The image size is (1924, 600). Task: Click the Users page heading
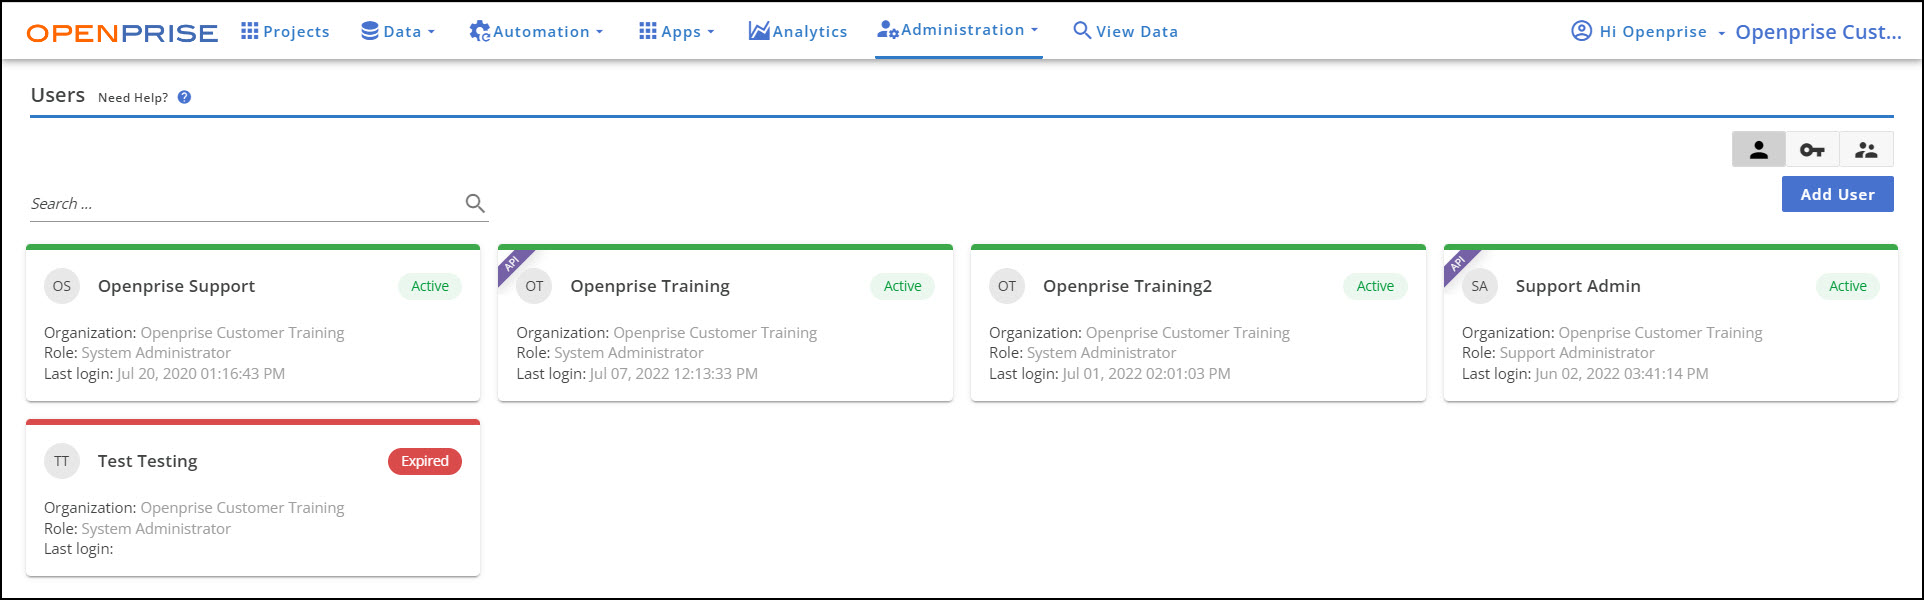58,95
